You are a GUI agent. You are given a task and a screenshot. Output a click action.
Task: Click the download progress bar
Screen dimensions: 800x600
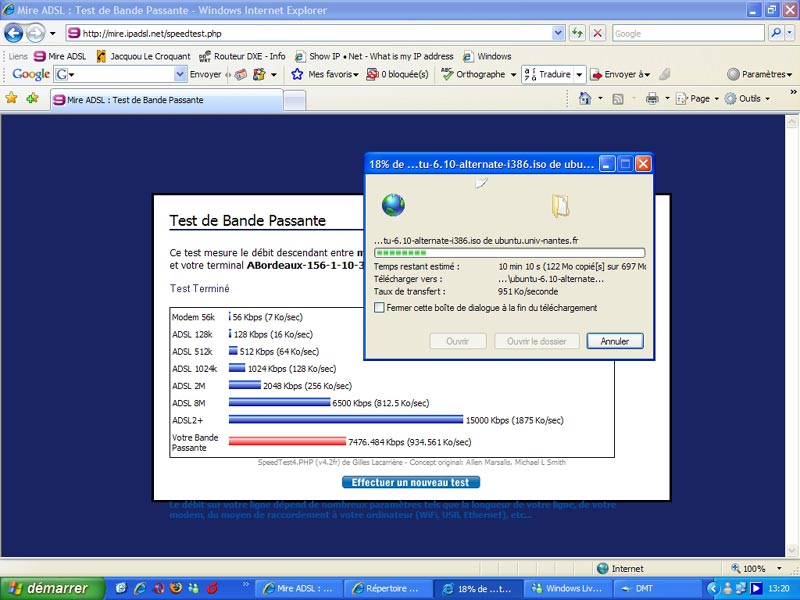click(509, 253)
